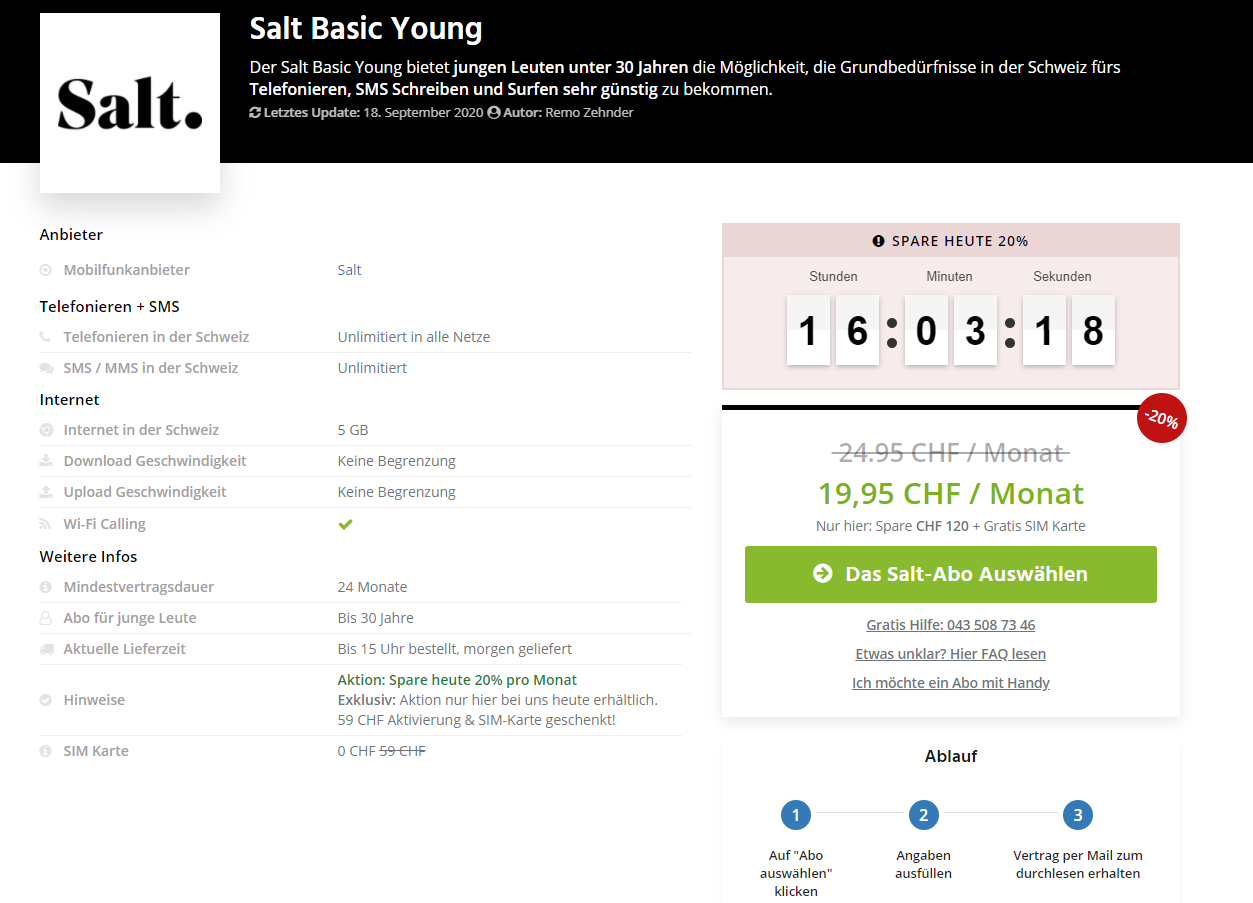
Task: Open the Hier FAQ lesen link
Action: pyautogui.click(x=950, y=654)
